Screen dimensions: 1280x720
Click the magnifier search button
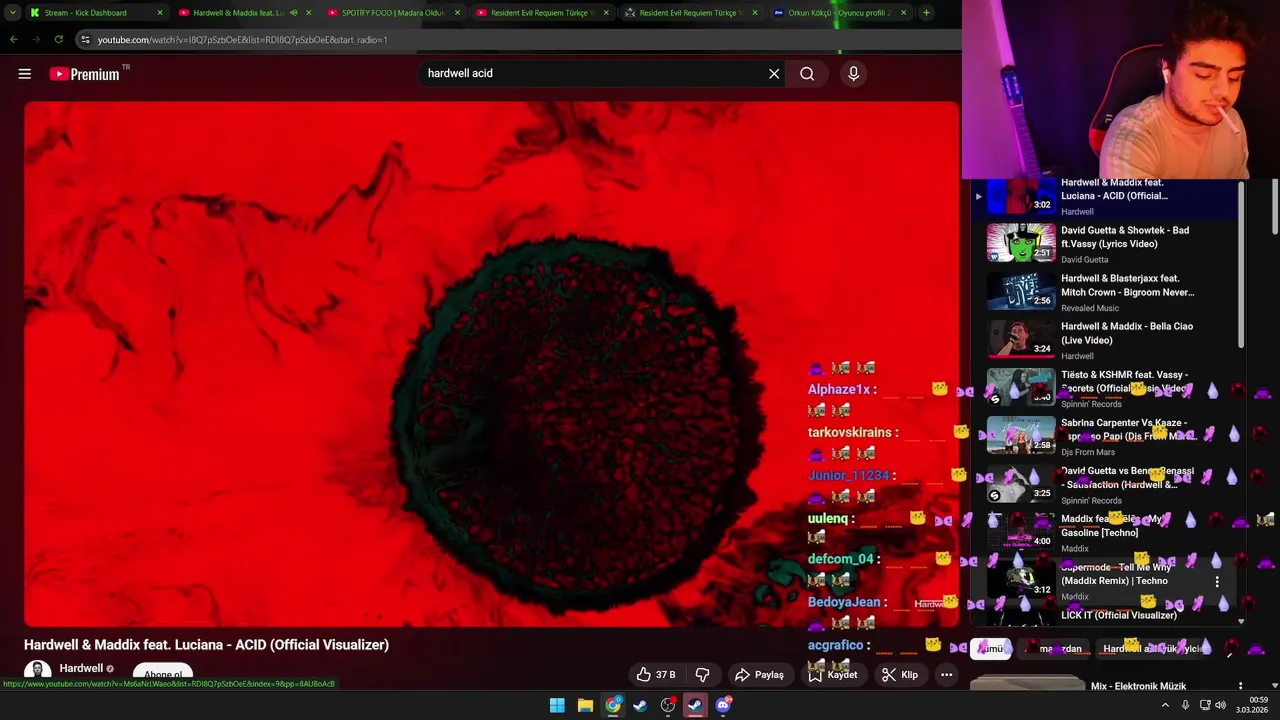pos(807,73)
